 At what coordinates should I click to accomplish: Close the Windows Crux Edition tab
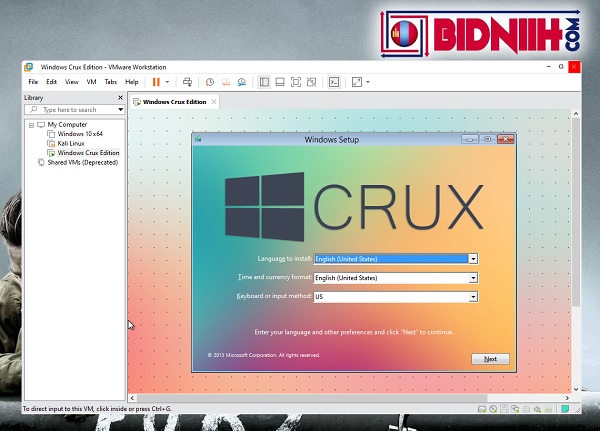click(214, 102)
